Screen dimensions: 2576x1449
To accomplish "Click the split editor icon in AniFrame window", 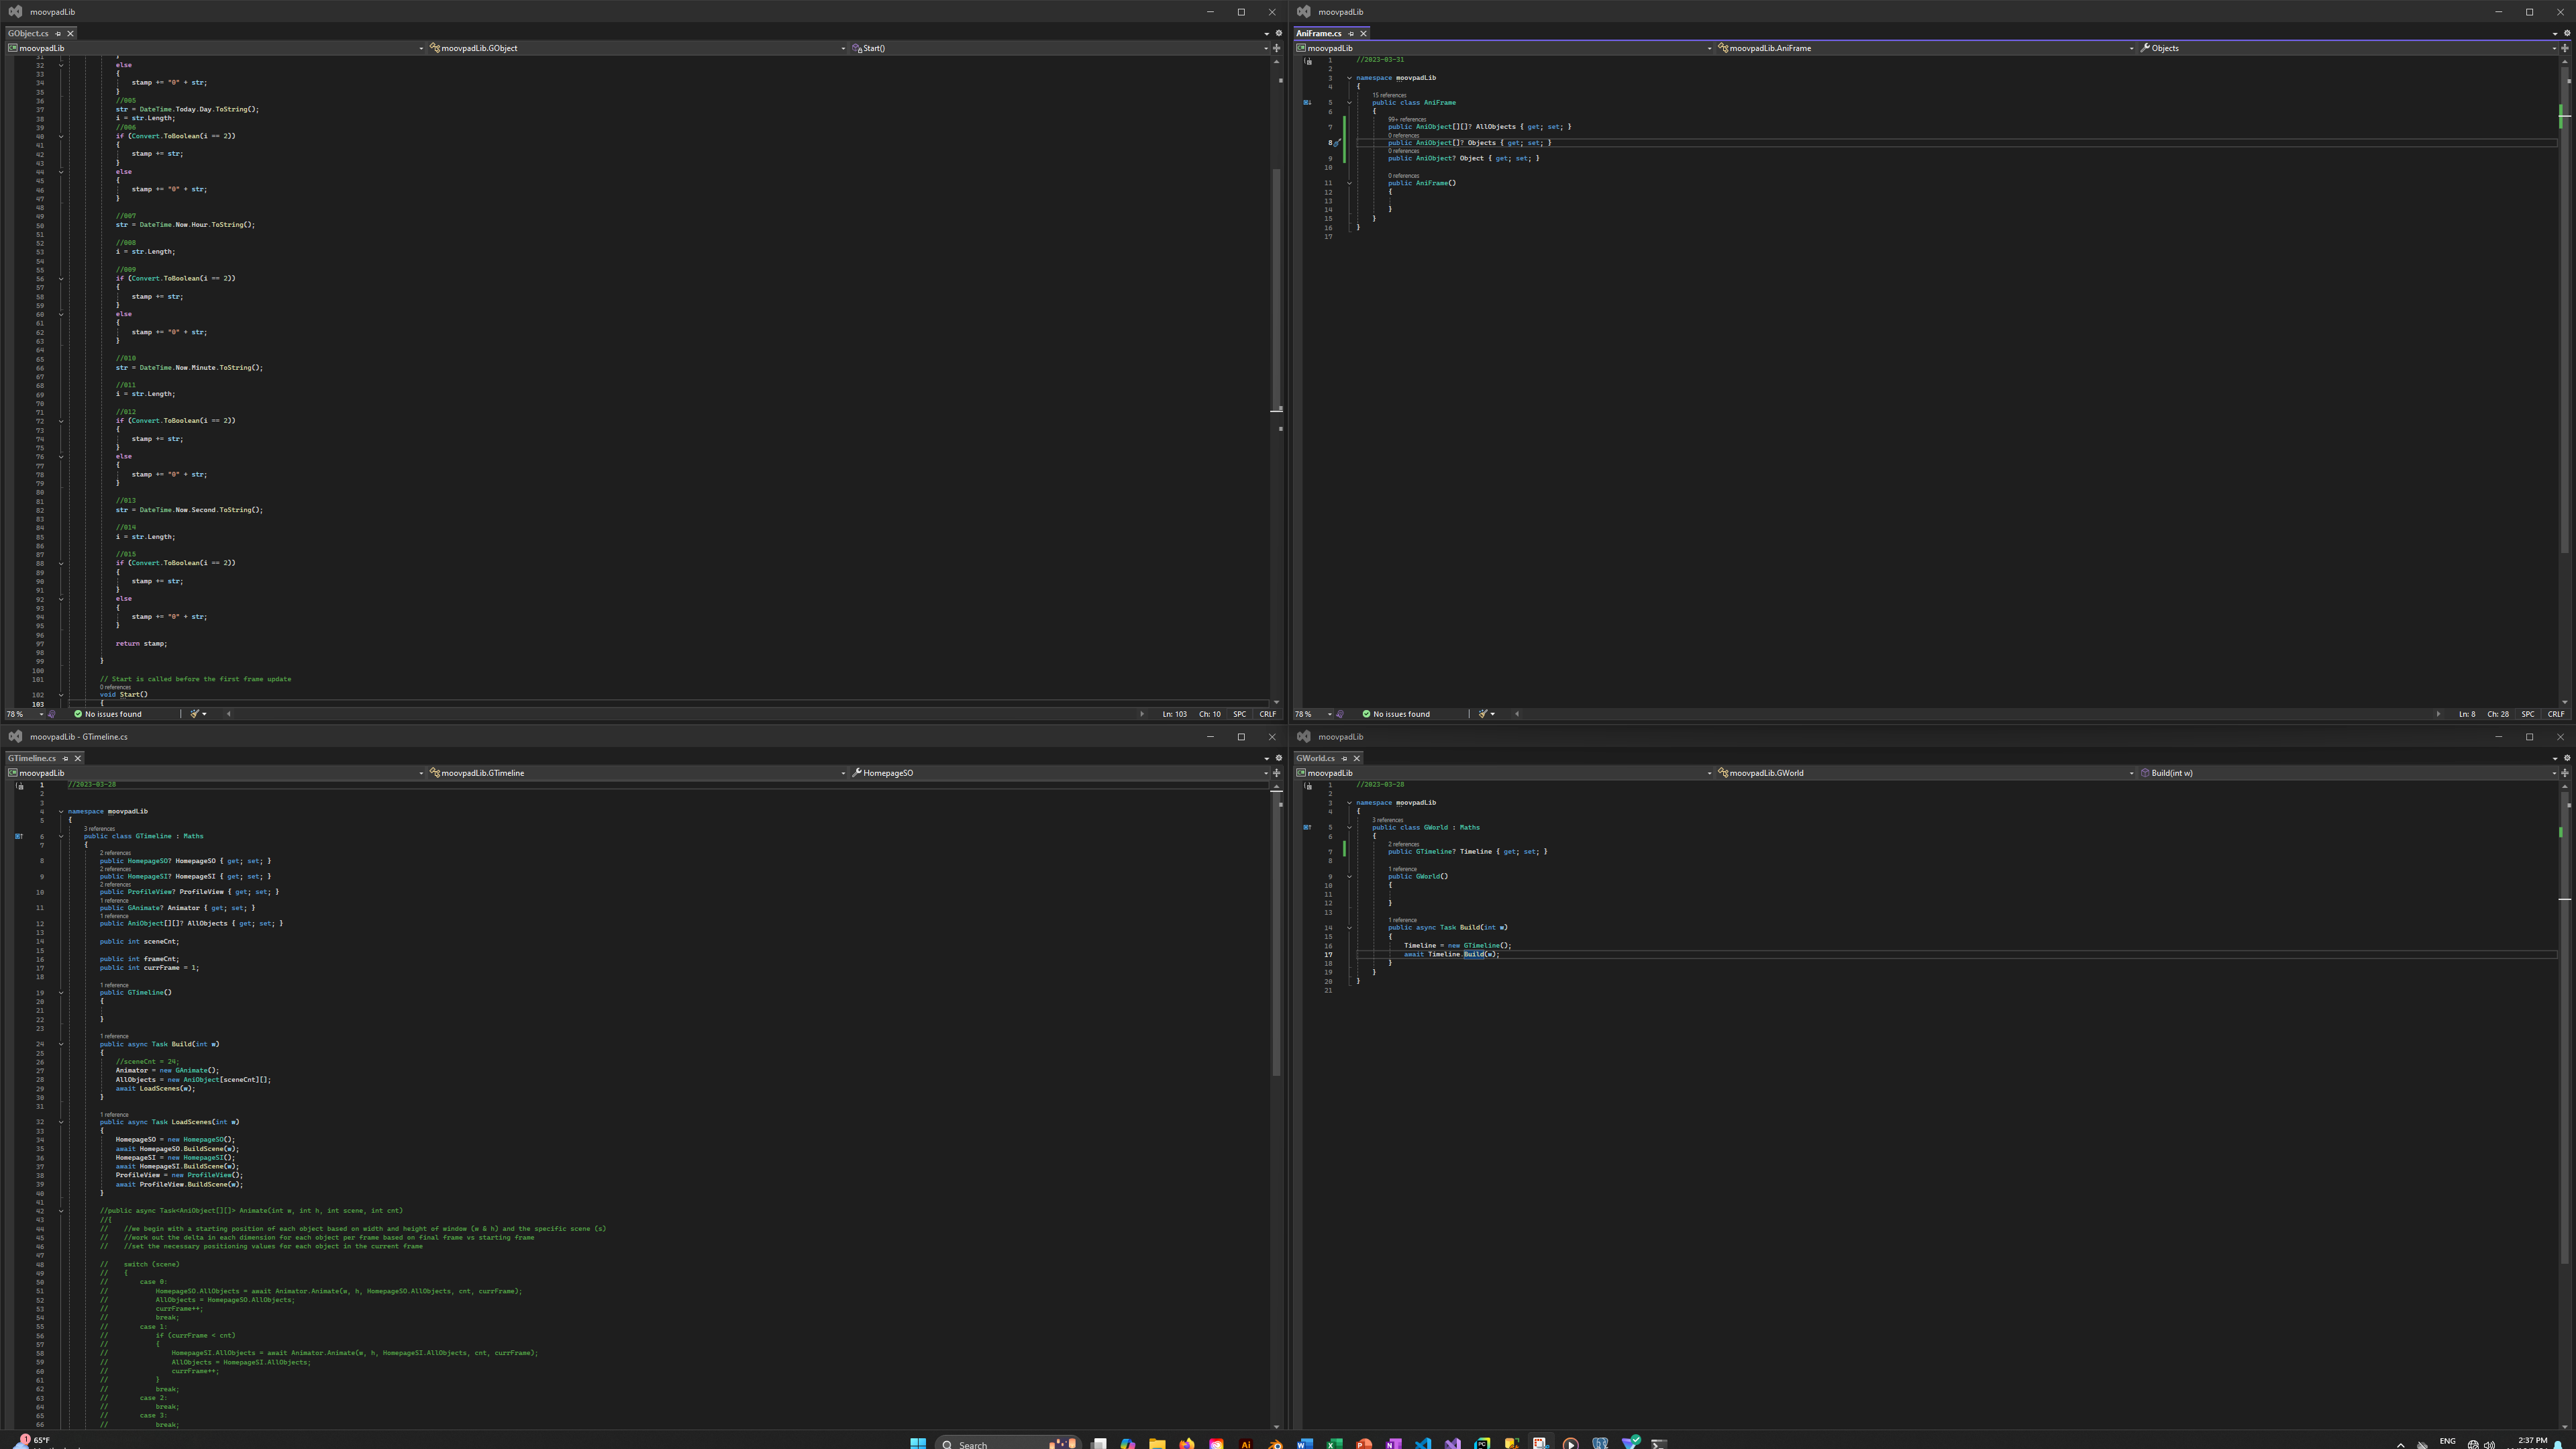I will [2564, 48].
